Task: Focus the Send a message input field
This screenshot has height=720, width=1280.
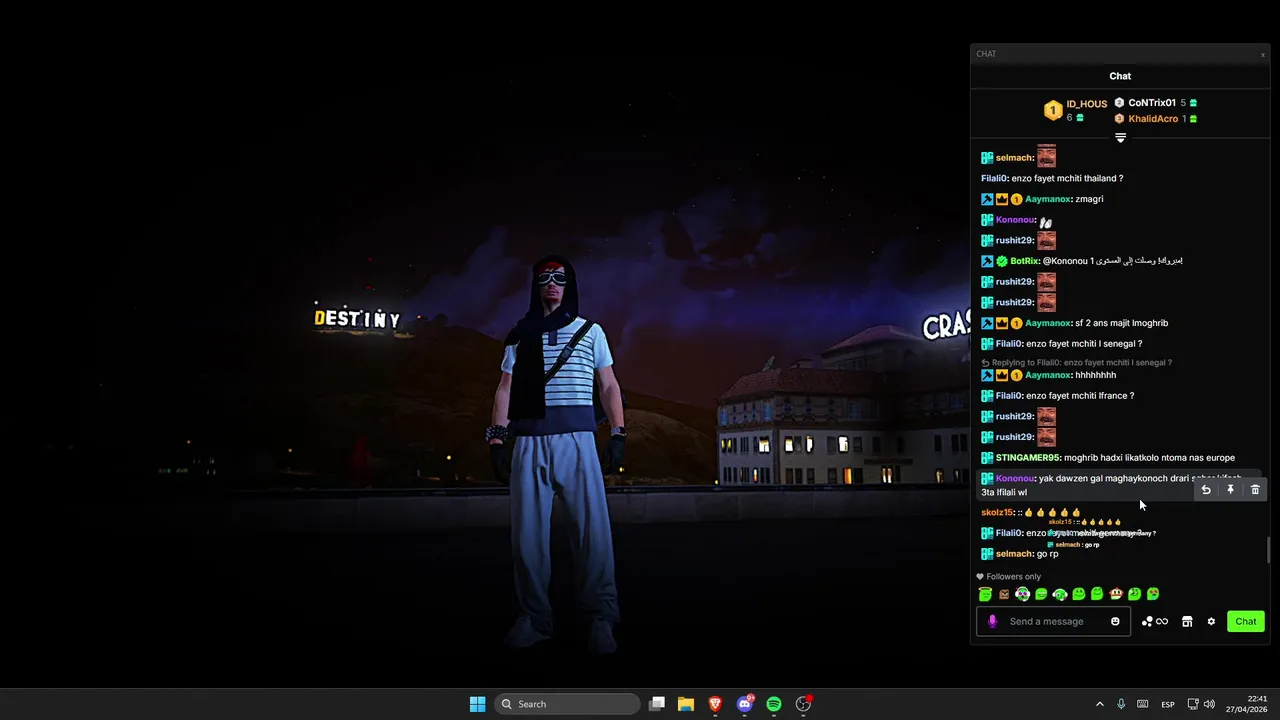Action: [x=1053, y=621]
